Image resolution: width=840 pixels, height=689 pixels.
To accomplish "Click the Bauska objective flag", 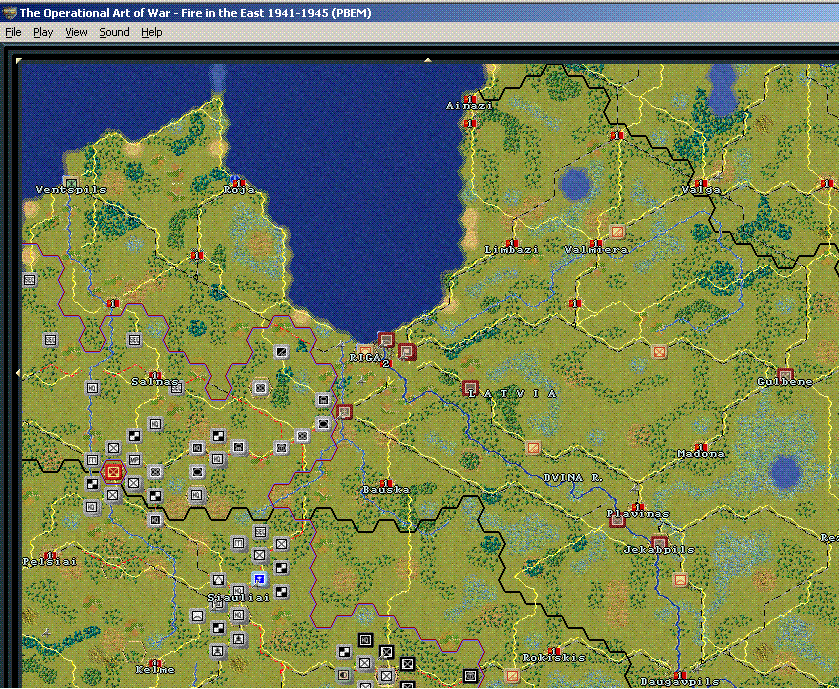I will tap(386, 483).
